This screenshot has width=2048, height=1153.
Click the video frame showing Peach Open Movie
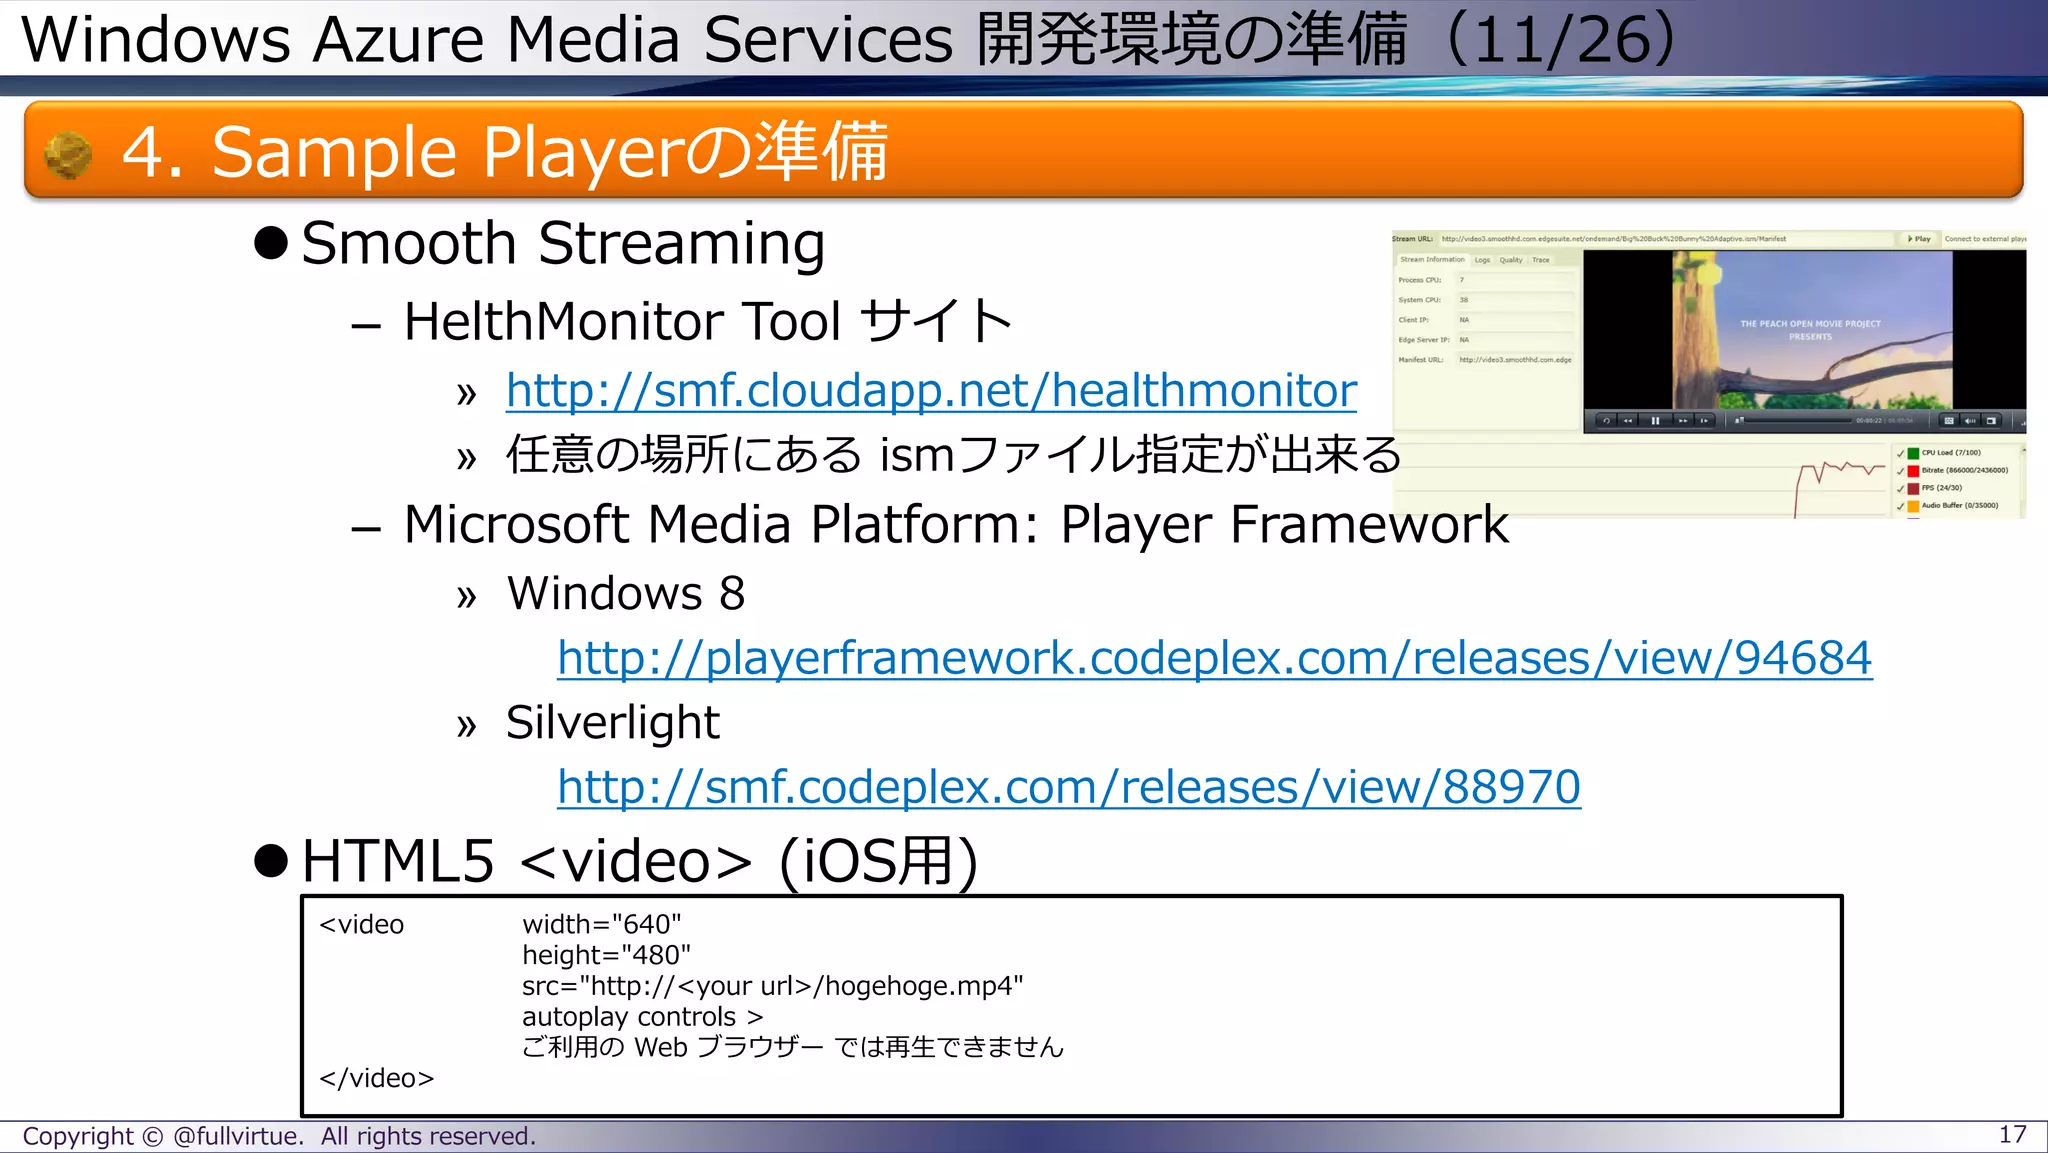click(x=1812, y=329)
